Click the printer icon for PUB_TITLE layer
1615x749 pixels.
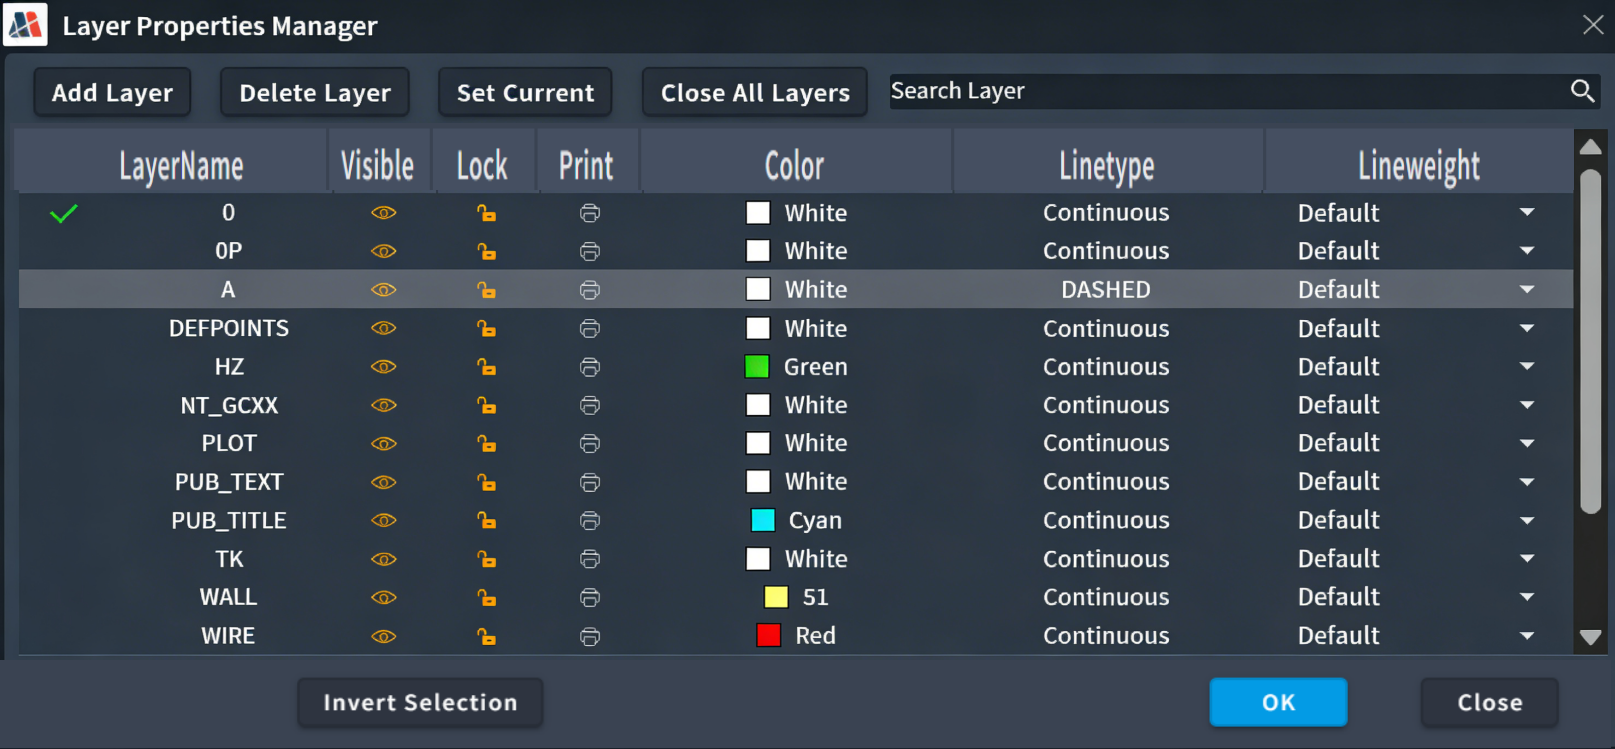(590, 521)
